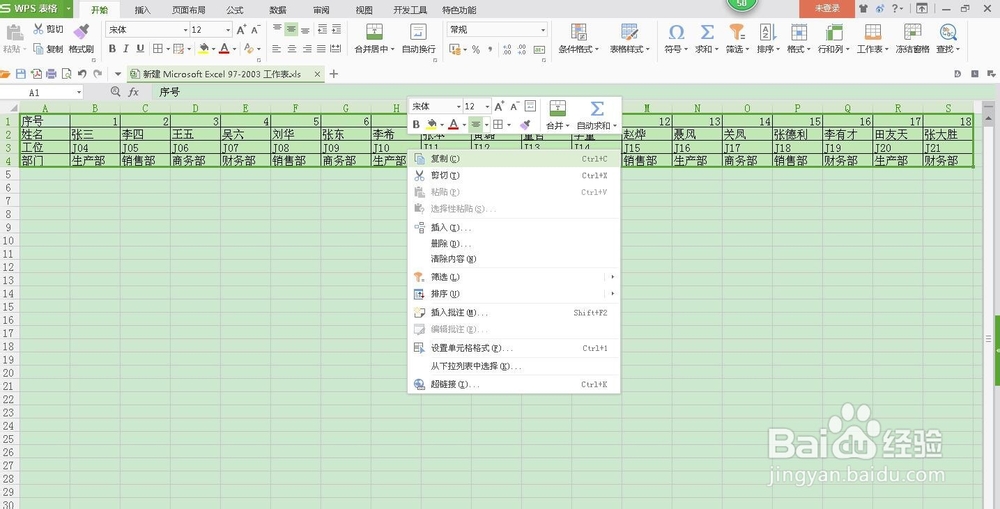Click the 复制 copy button in ribbon
The height and width of the screenshot is (509, 1000).
pyautogui.click(x=48, y=48)
